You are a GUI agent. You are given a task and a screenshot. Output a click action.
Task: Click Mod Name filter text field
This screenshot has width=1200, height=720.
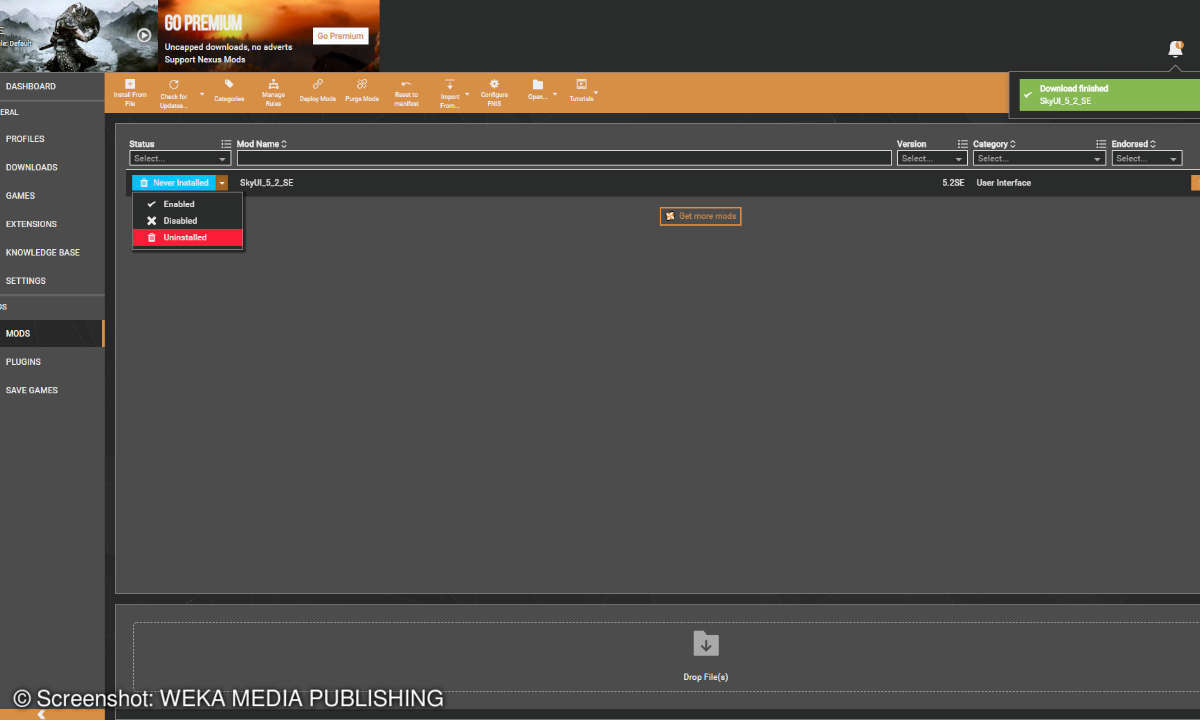click(x=564, y=158)
